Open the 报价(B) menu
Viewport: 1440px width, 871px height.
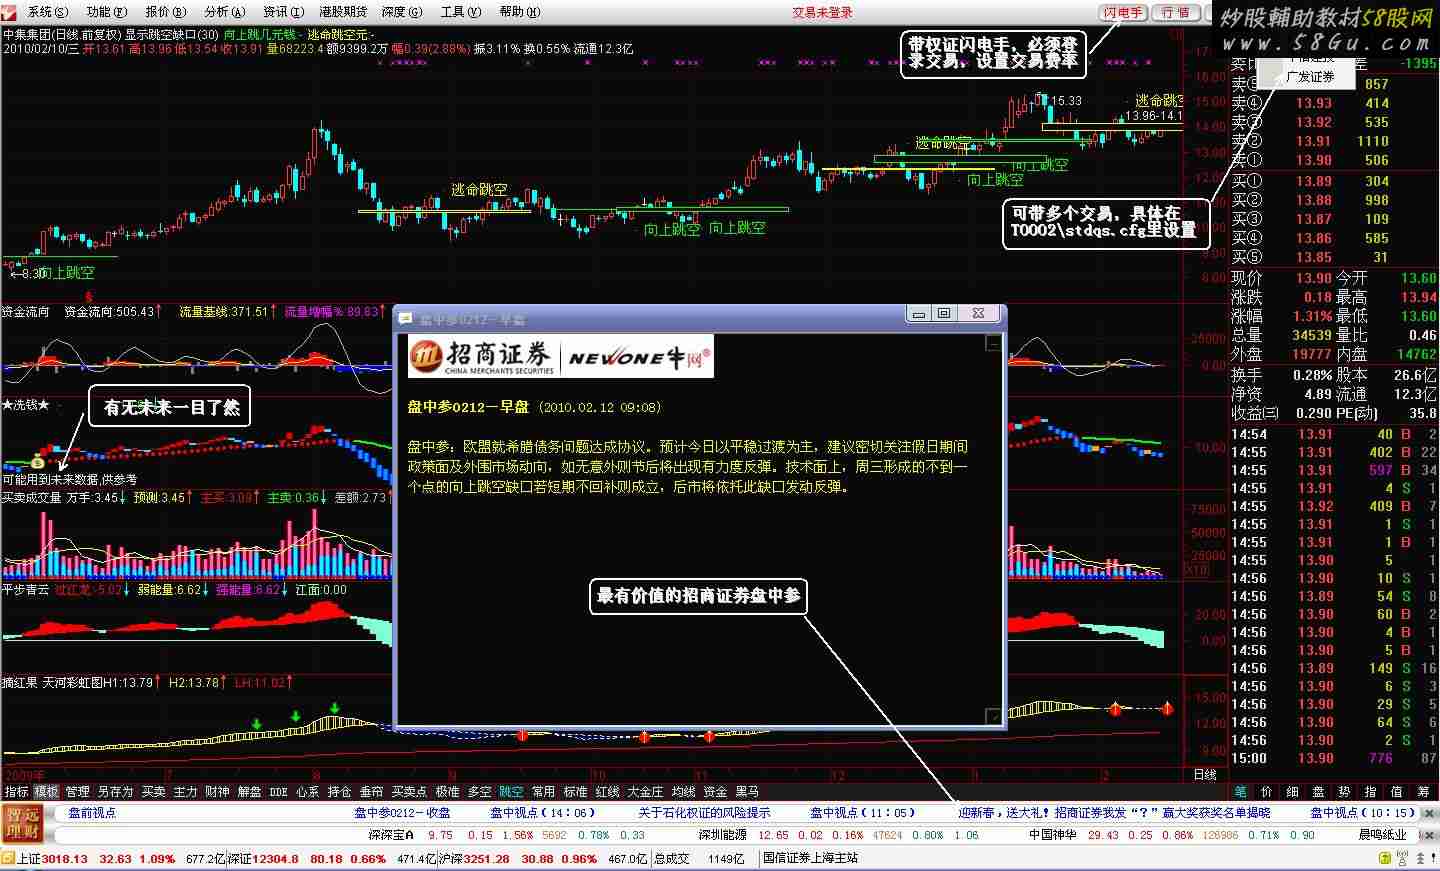point(165,12)
